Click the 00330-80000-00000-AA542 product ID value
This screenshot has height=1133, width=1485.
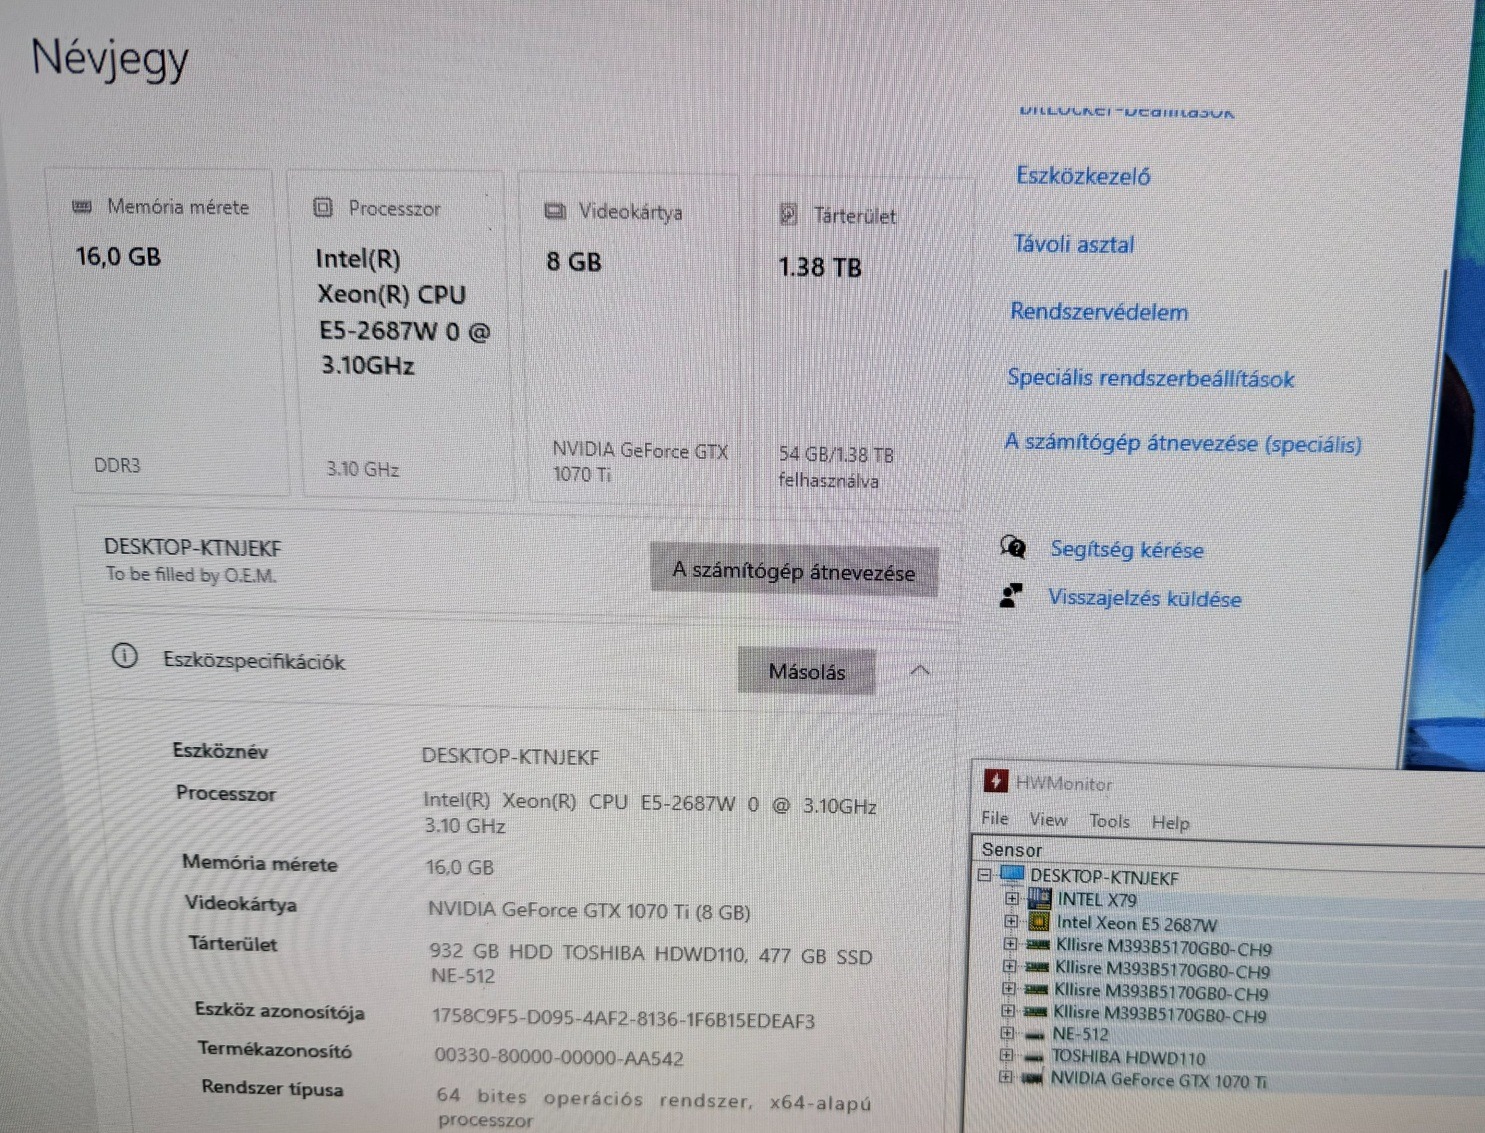(x=559, y=1057)
